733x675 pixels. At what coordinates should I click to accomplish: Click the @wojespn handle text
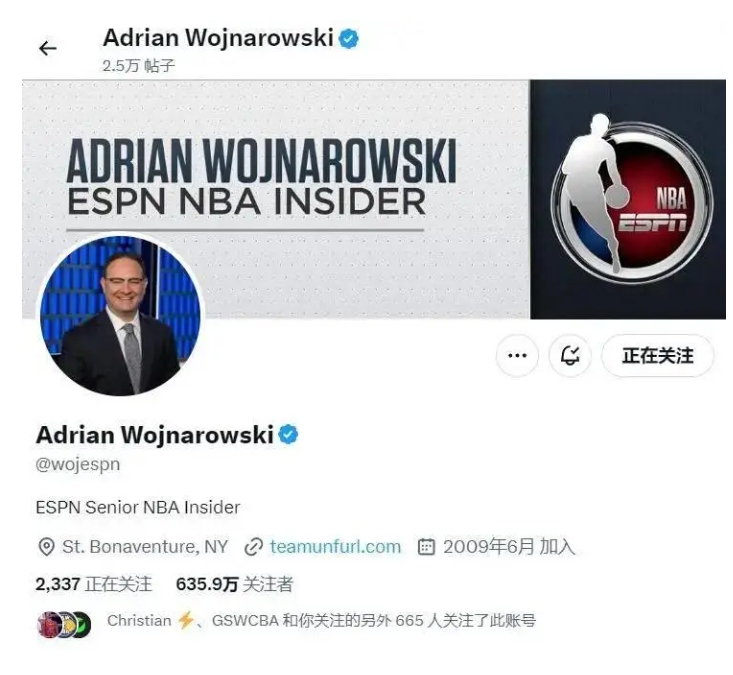78,465
